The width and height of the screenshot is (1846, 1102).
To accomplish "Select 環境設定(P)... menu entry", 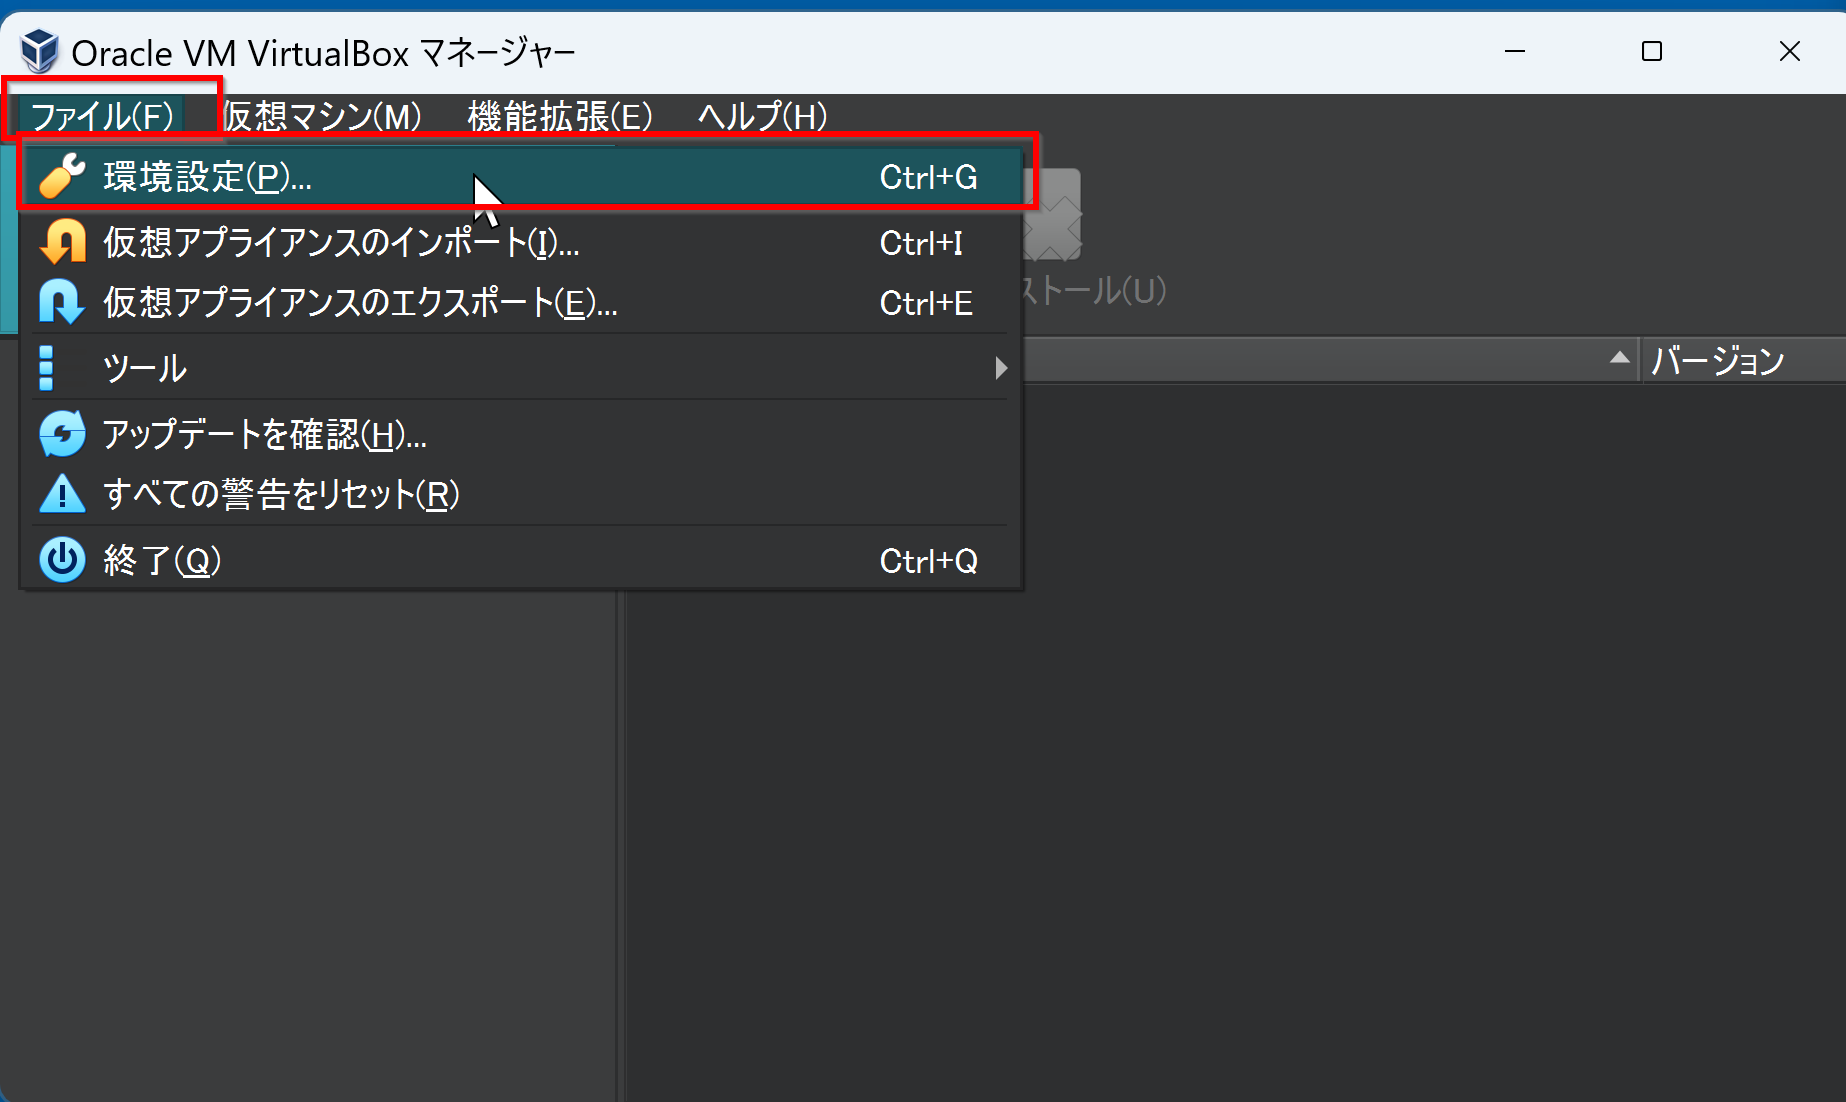I will 522,177.
